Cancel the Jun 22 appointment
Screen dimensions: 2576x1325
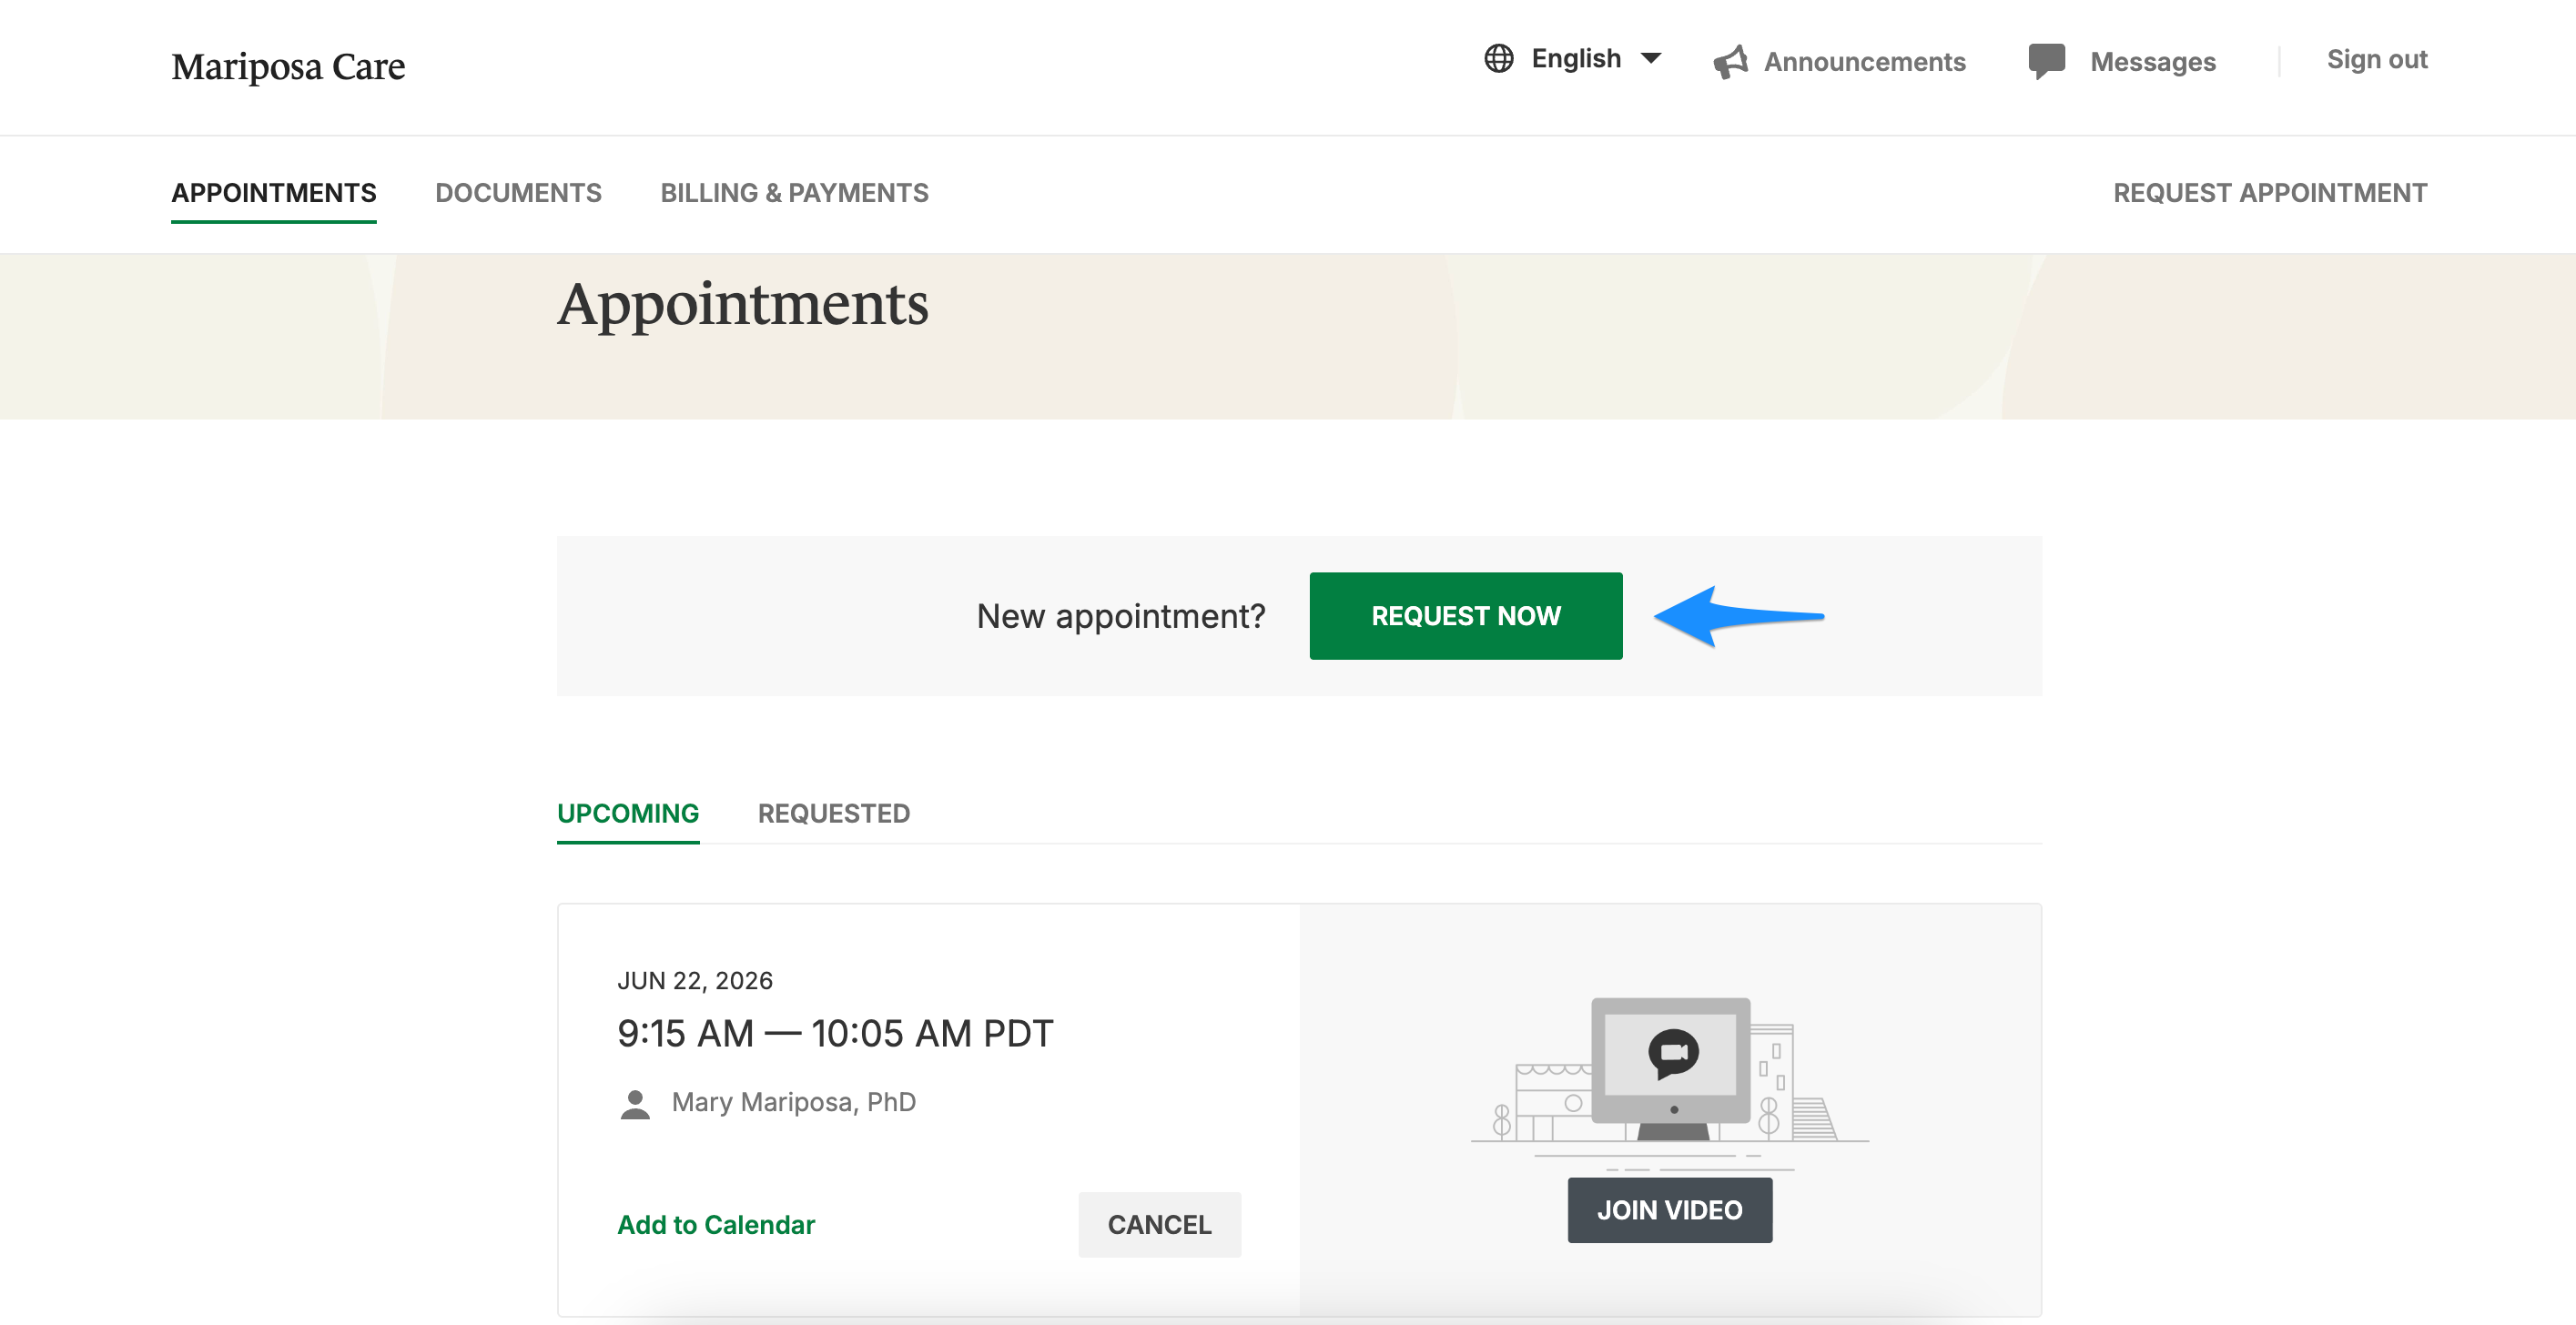pyautogui.click(x=1159, y=1225)
